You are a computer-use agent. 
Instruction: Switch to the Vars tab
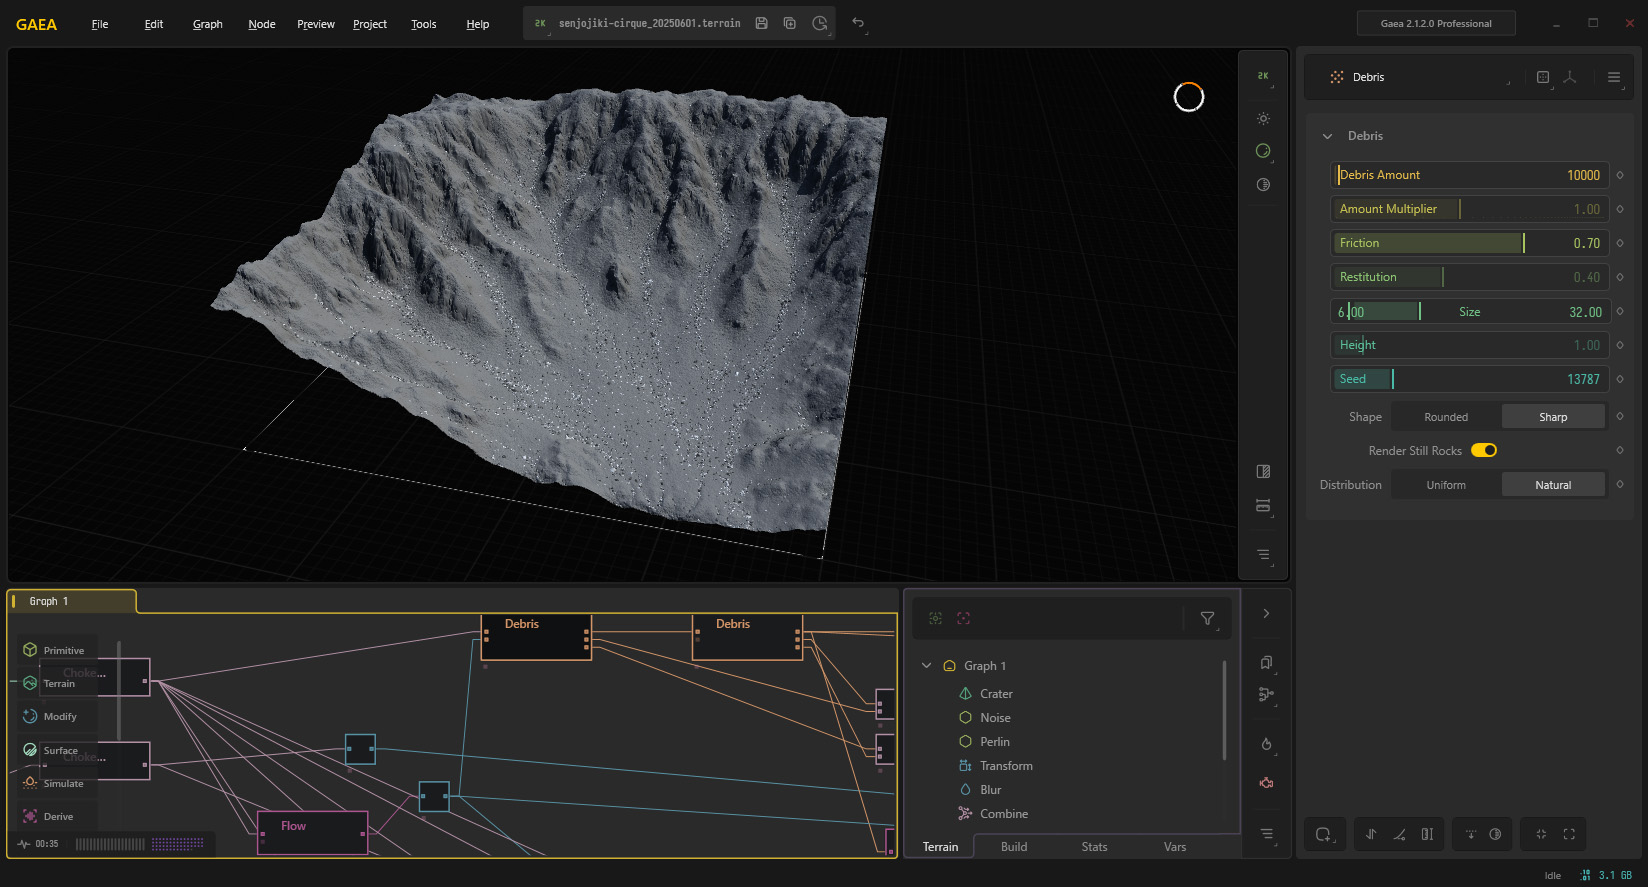point(1175,847)
